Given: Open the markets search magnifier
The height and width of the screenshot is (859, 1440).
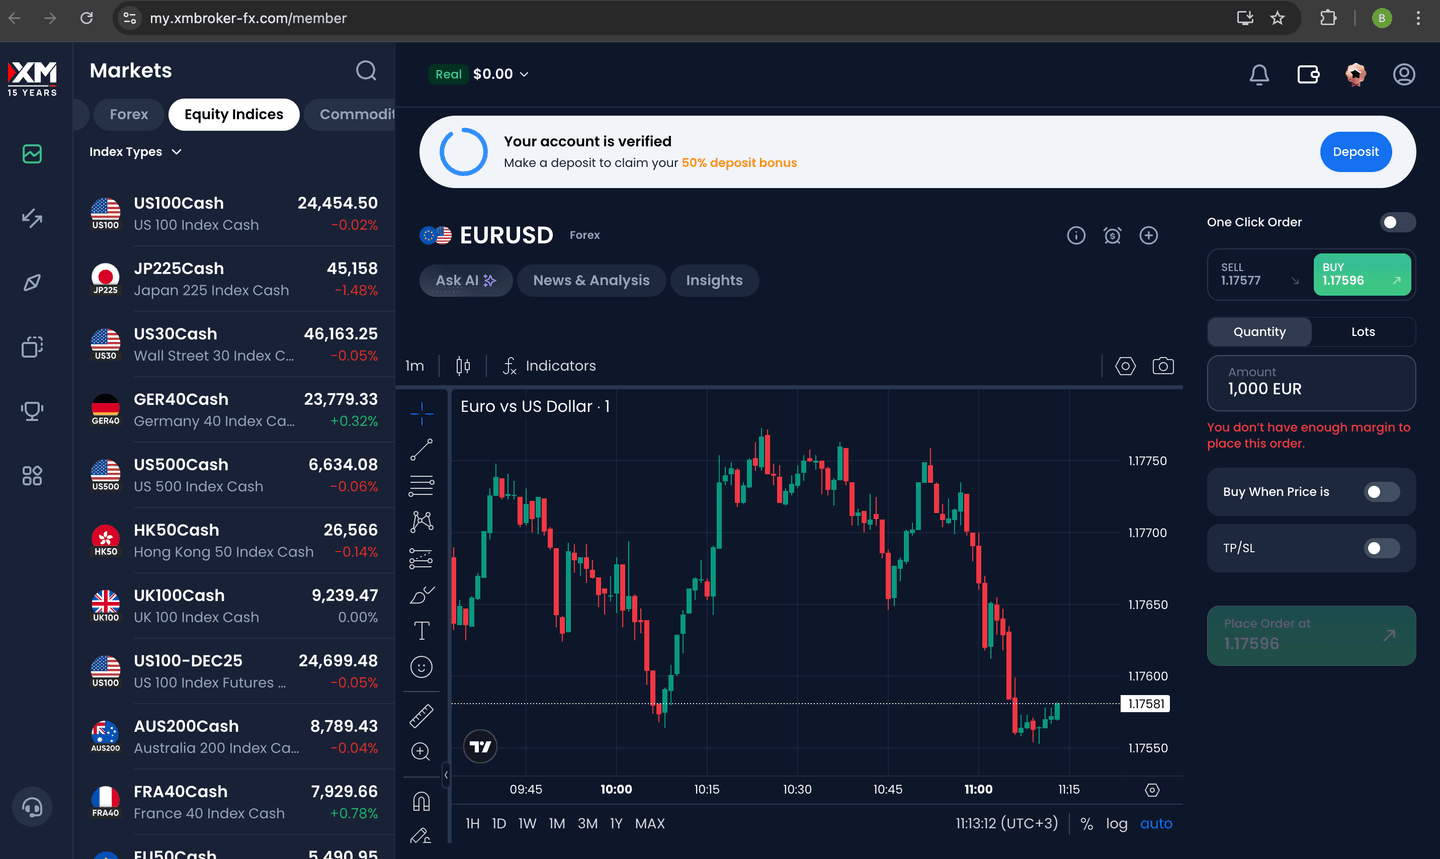Looking at the screenshot, I should [x=366, y=70].
